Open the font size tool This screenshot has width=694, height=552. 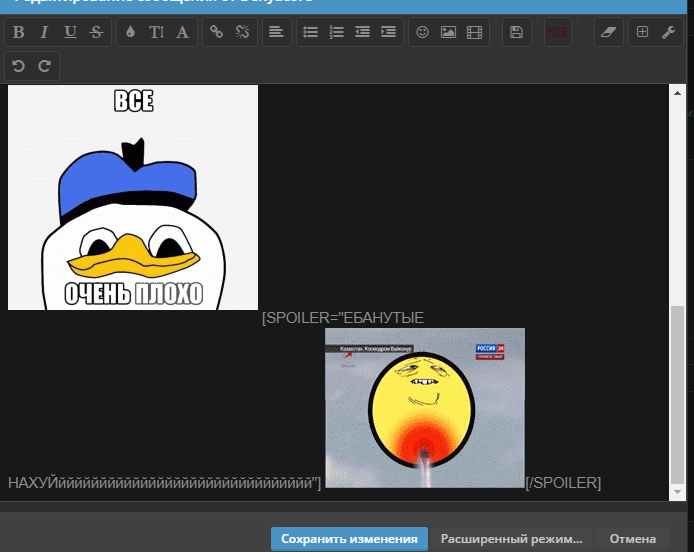pos(156,32)
